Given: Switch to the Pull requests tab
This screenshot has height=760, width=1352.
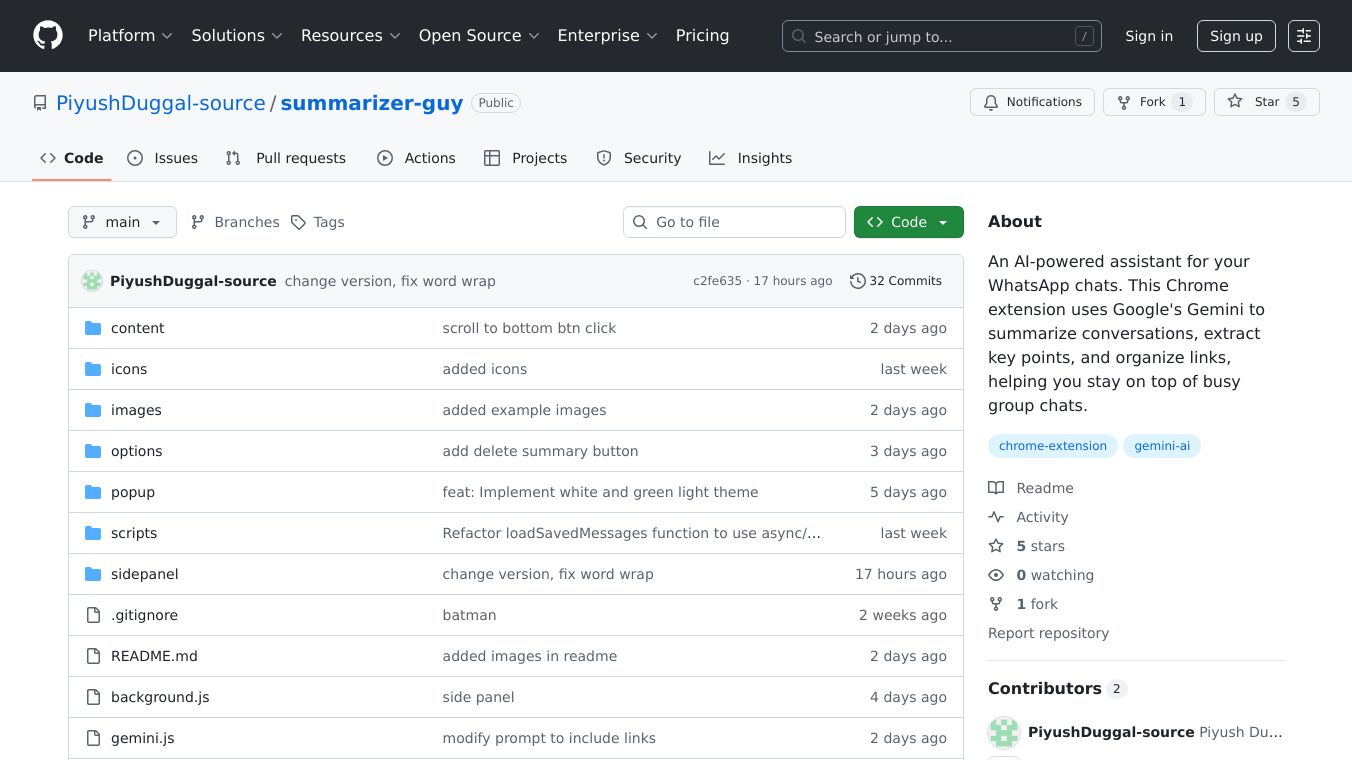Looking at the screenshot, I should click(286, 158).
